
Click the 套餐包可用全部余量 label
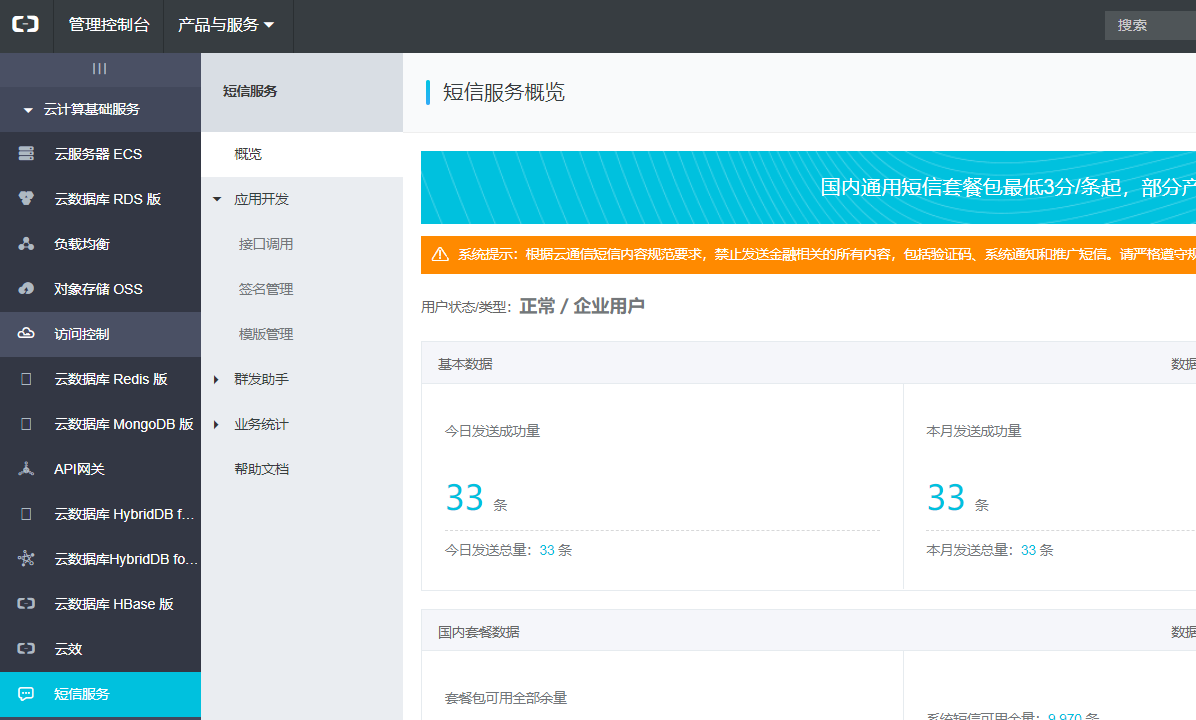pyautogui.click(x=506, y=698)
